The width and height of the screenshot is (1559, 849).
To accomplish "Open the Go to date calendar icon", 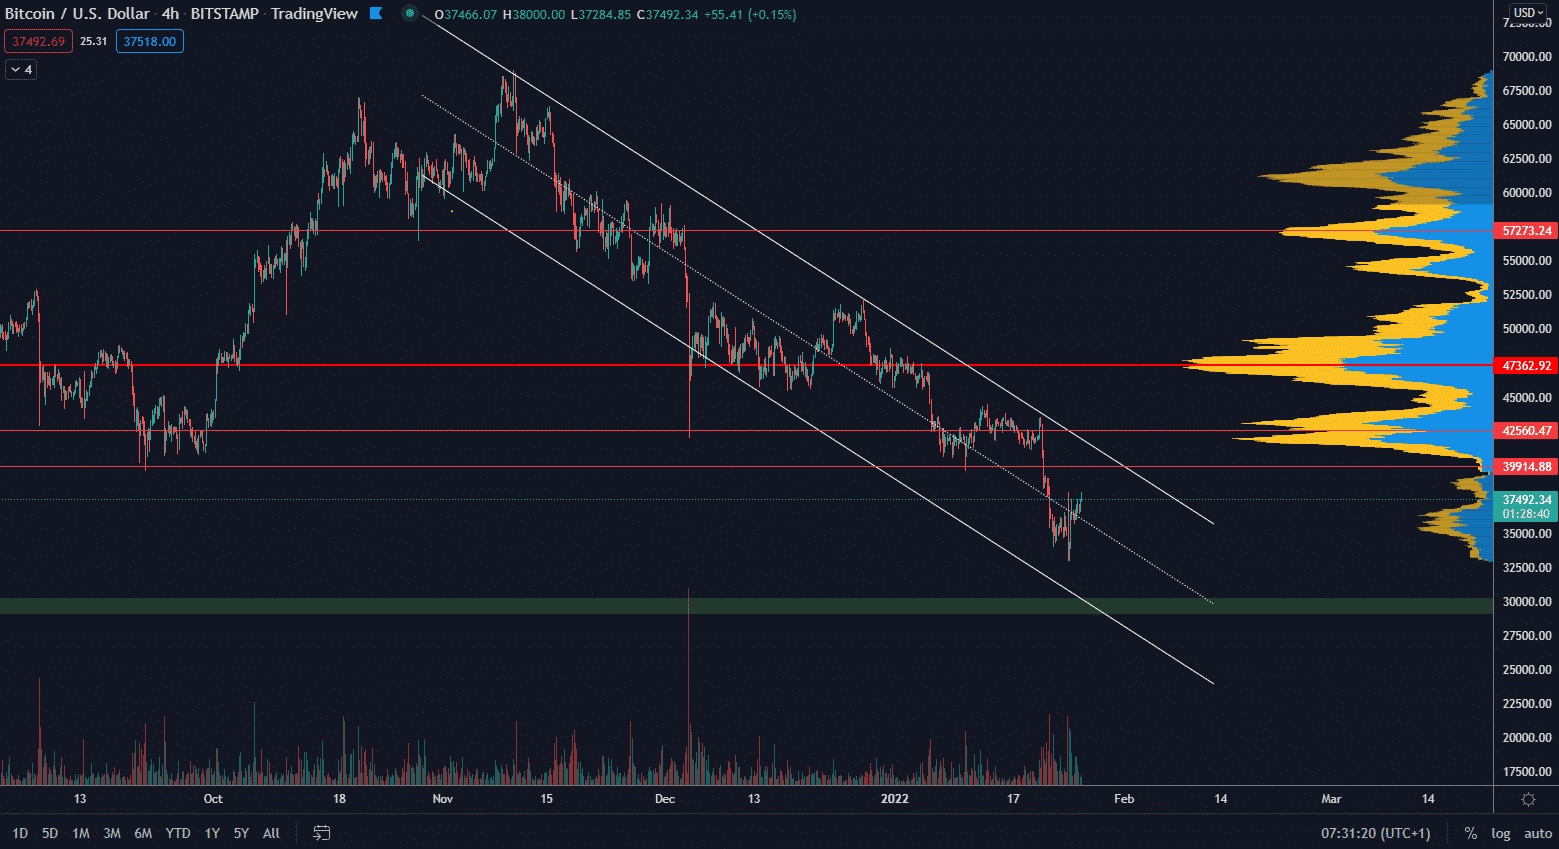I will pos(322,833).
